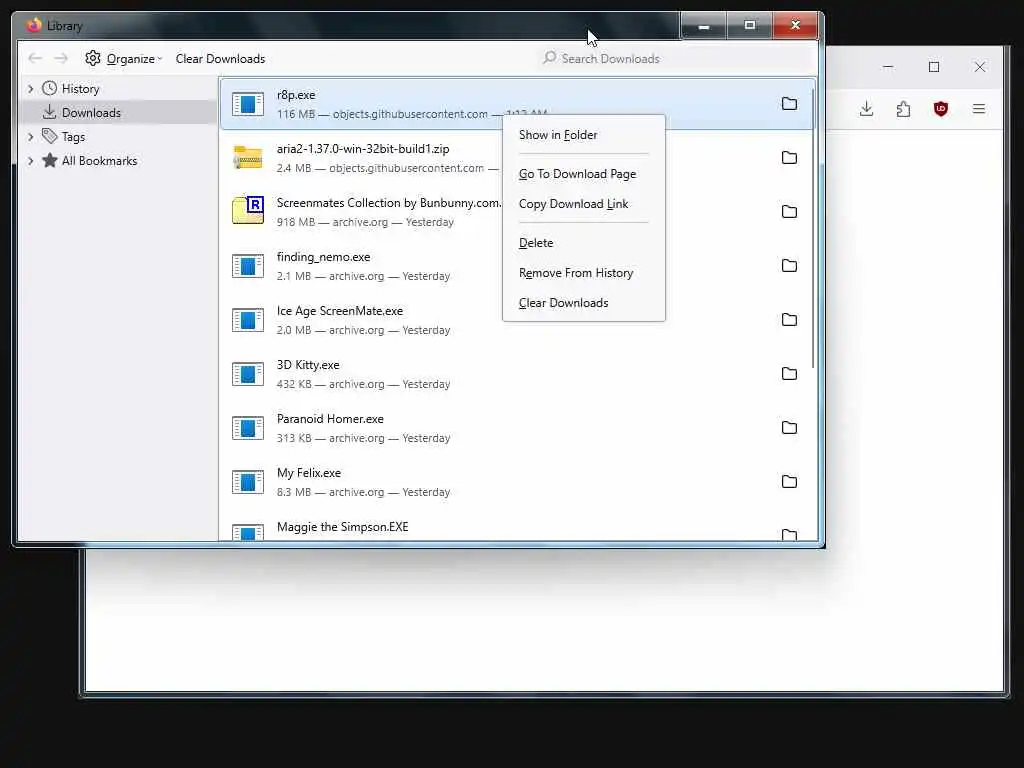The image size is (1024, 768).
Task: Select Paranoid Homer.exe entry
Action: (x=517, y=428)
